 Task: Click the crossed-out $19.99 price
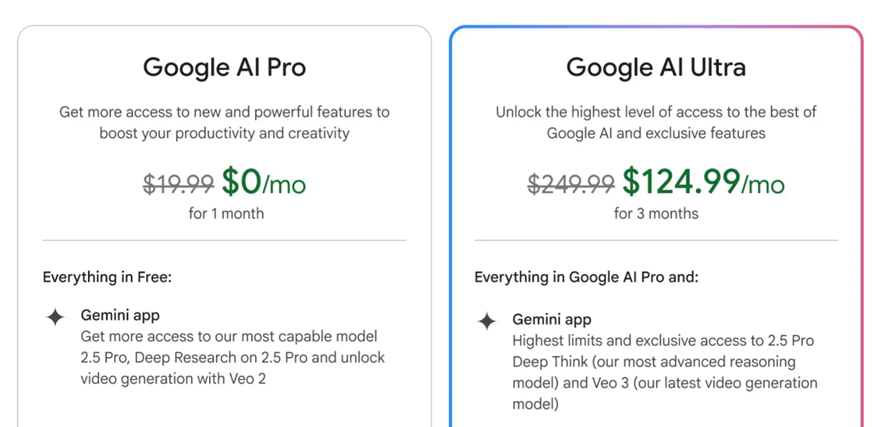tap(178, 183)
